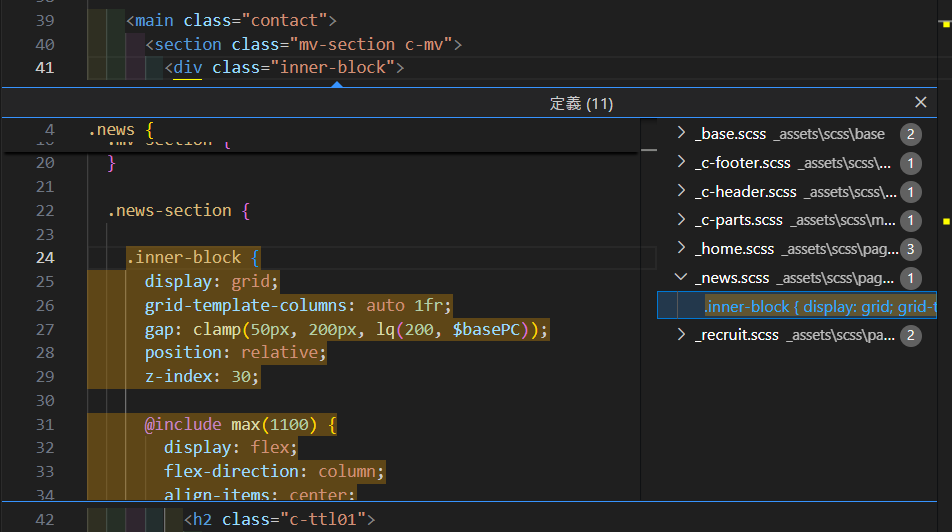Expand the _recruit.scss results chevron
Viewport: 952px width, 532px height.
681,335
